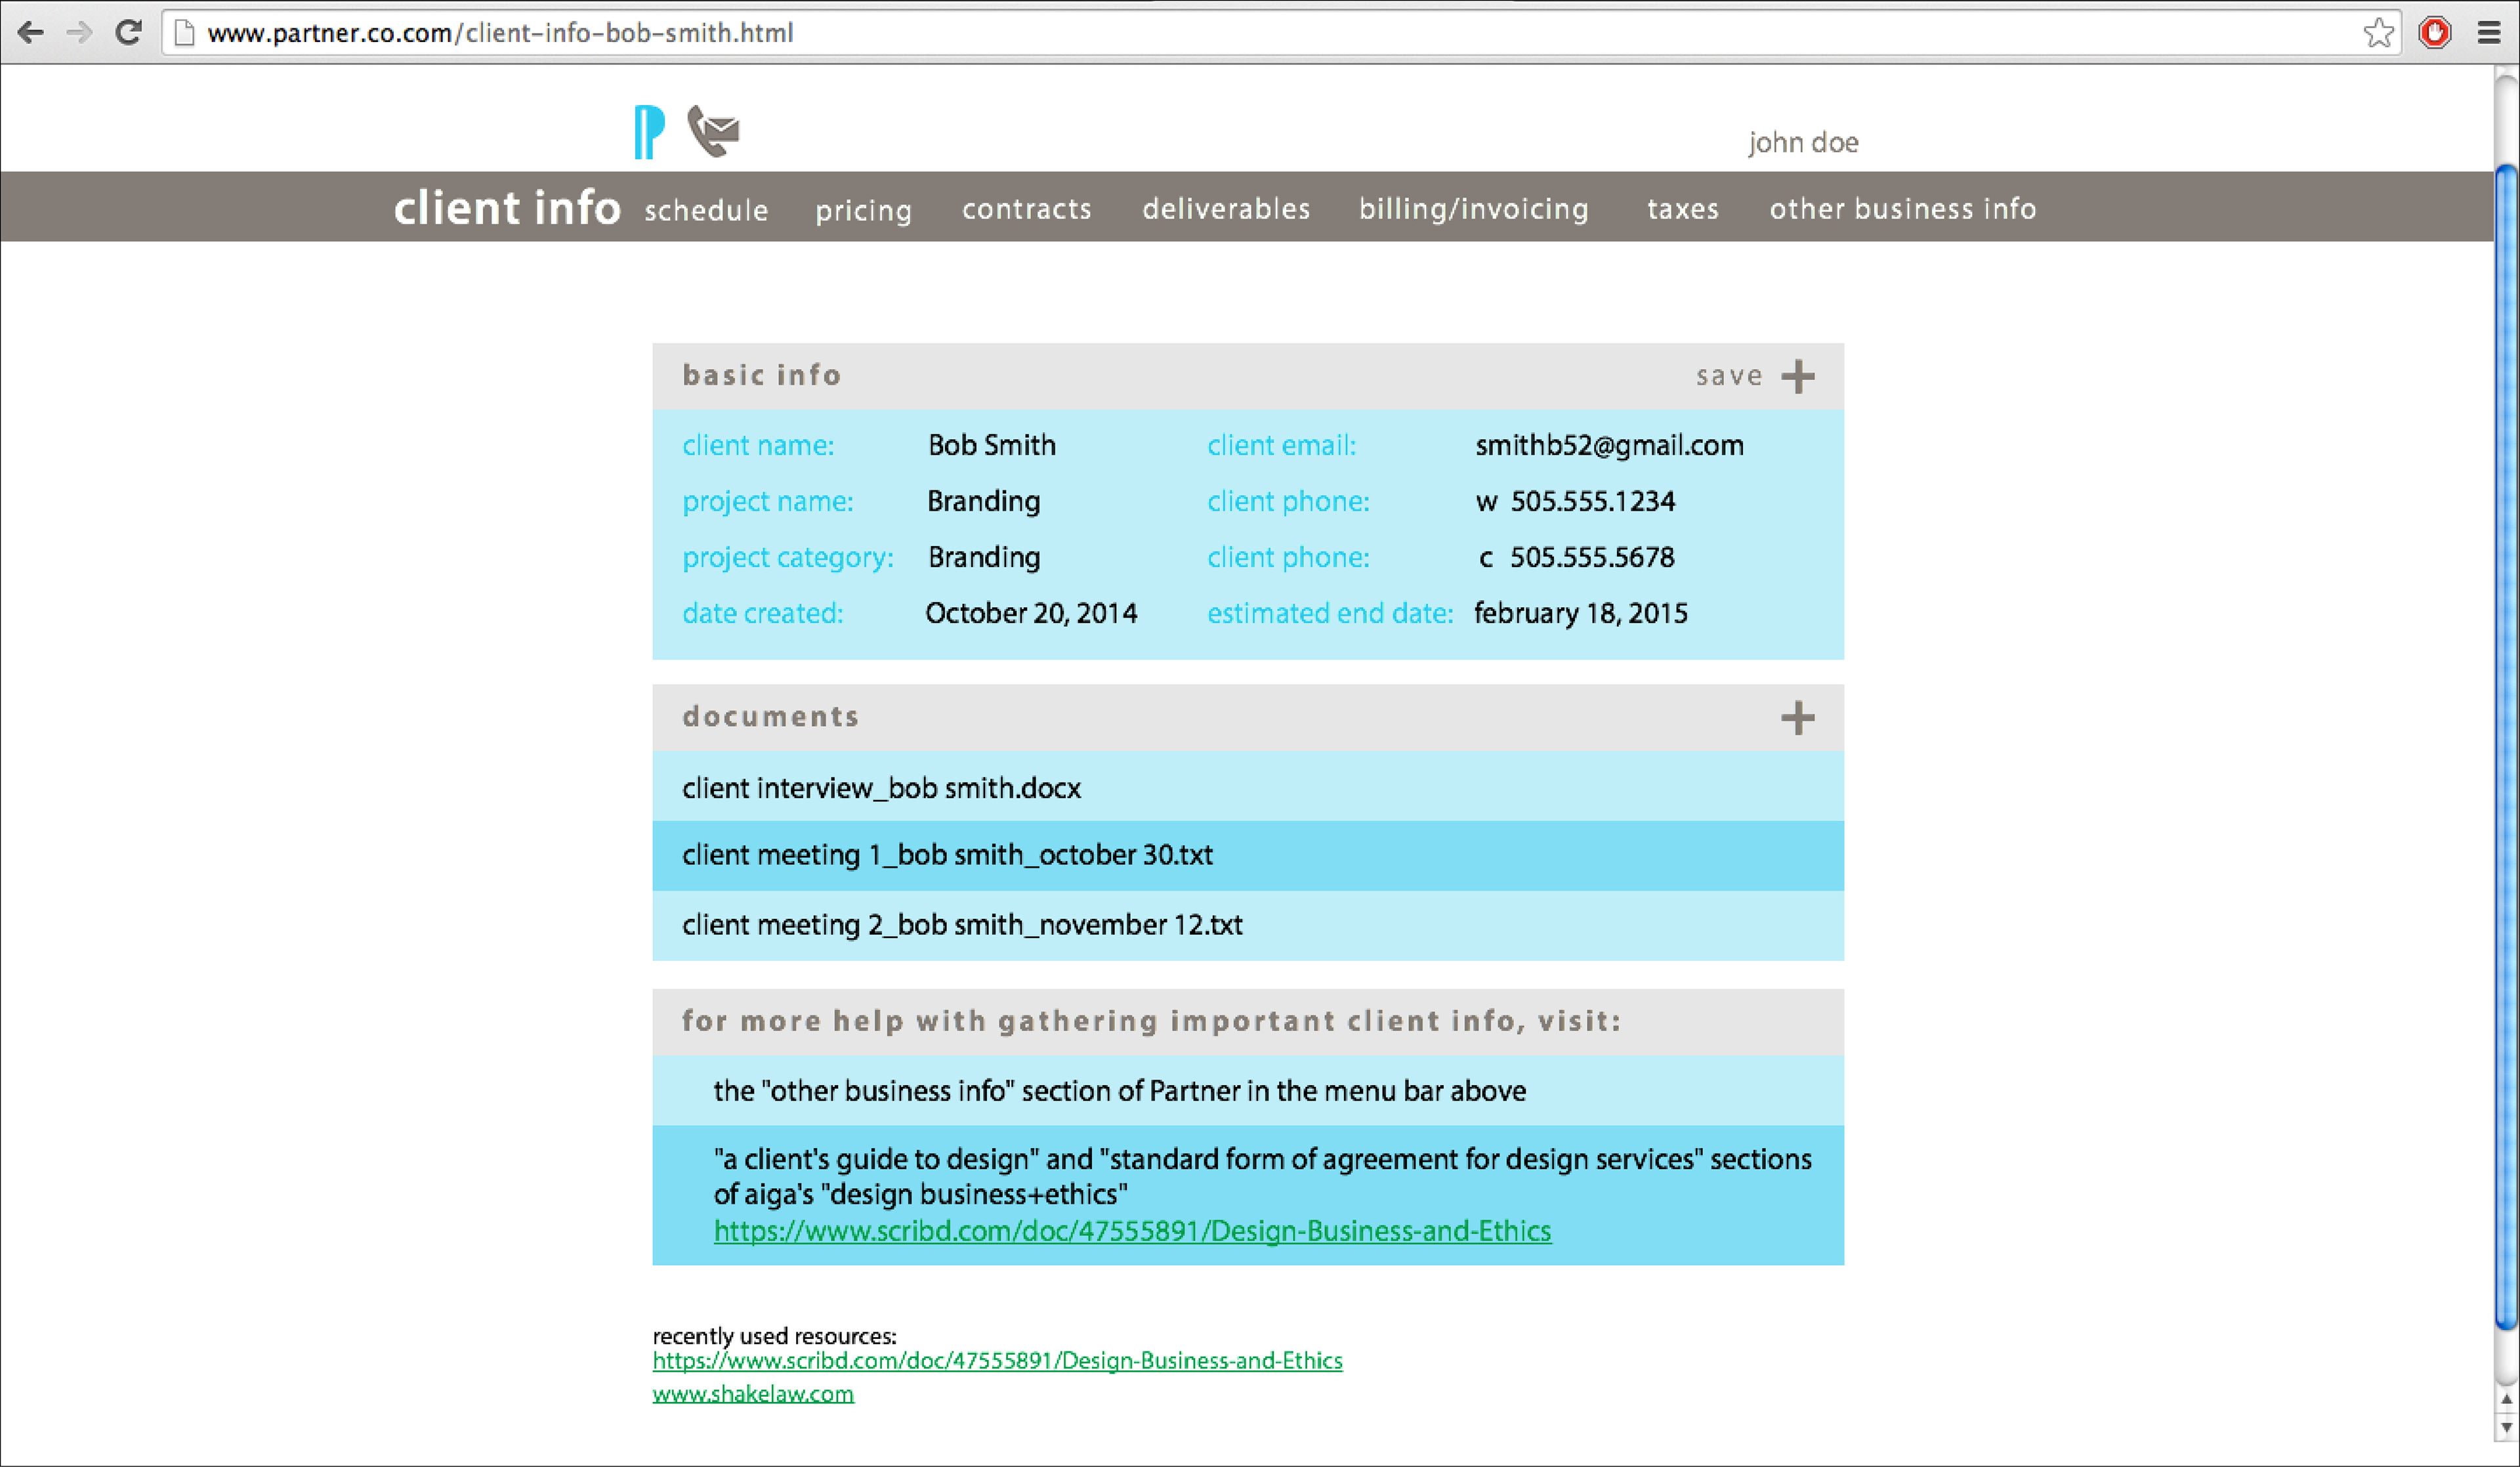The height and width of the screenshot is (1467, 2520).
Task: Open client meeting 2 november 12.txt
Action: click(x=1248, y=926)
